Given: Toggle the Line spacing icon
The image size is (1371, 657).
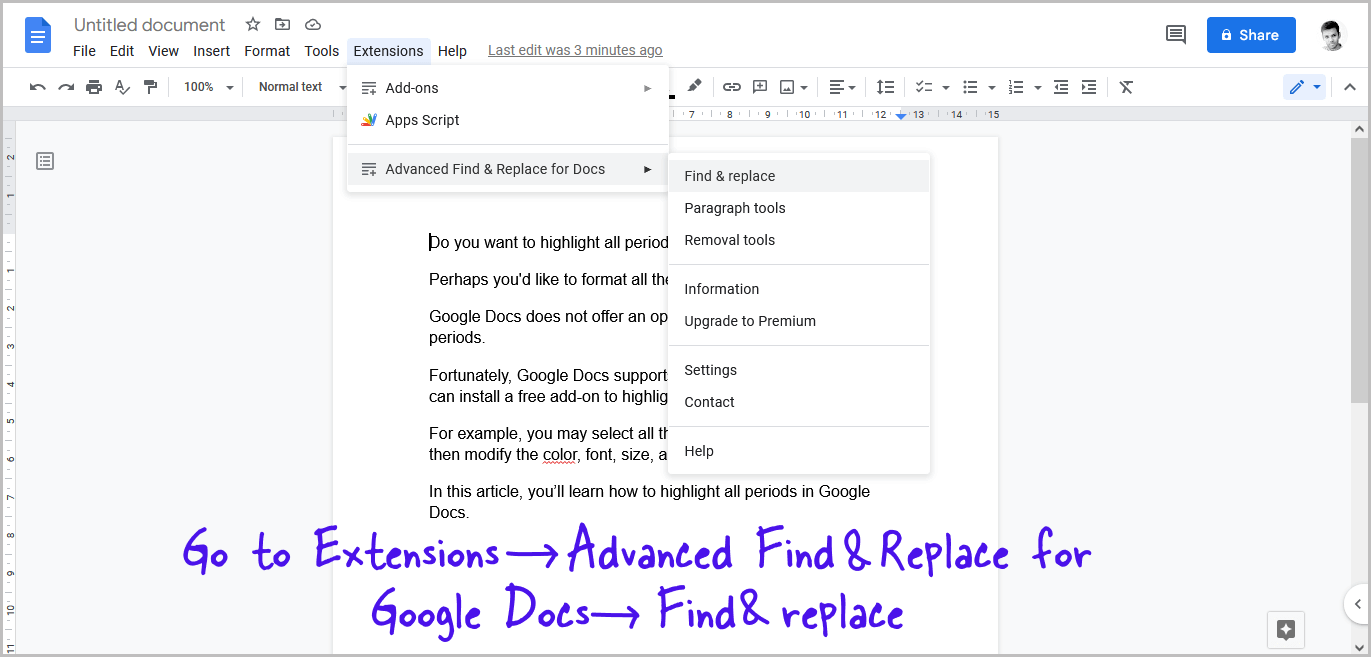Looking at the screenshot, I should (x=885, y=87).
